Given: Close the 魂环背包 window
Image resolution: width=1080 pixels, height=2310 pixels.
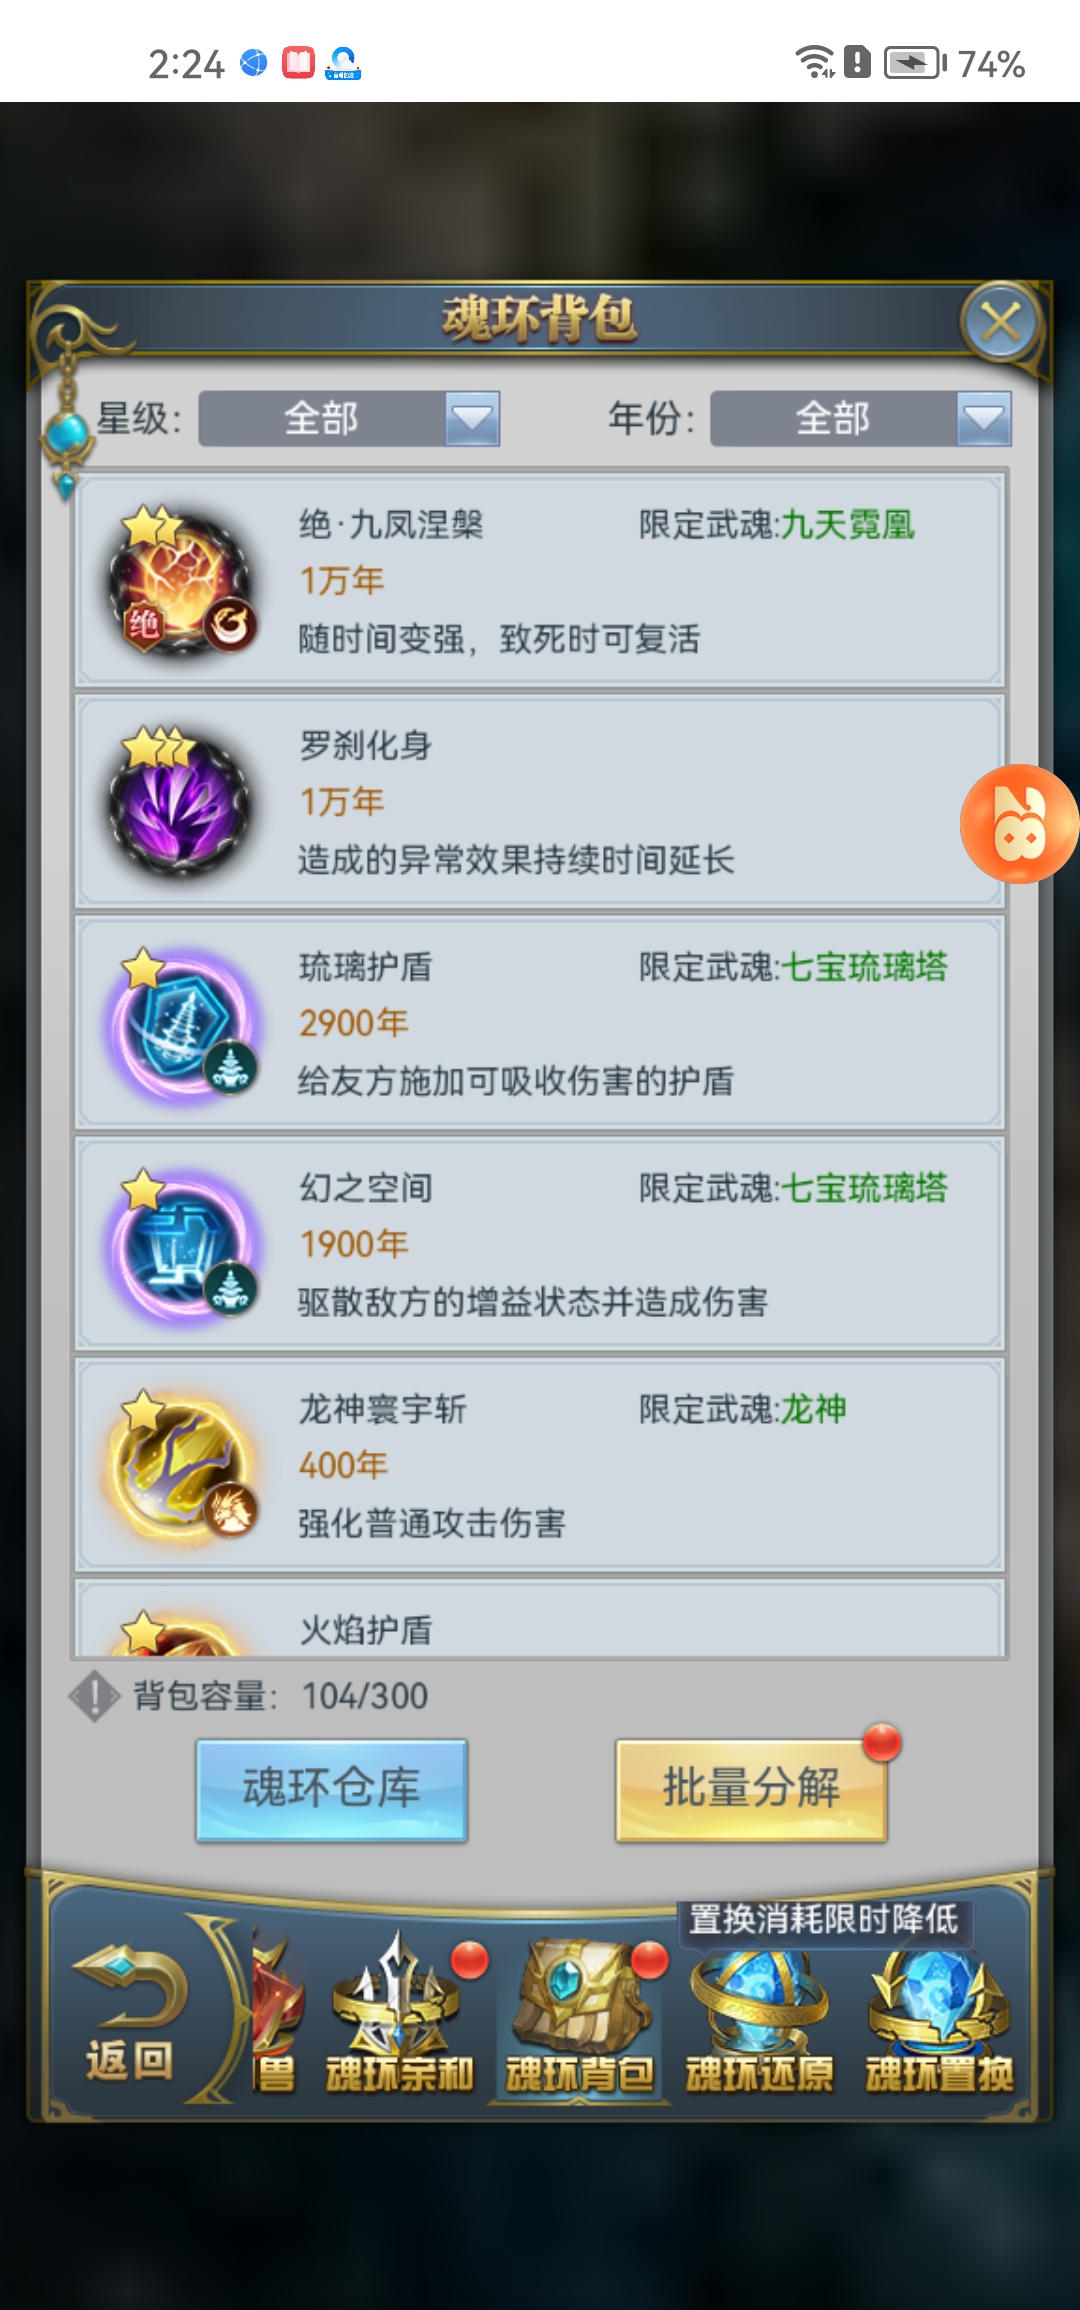Looking at the screenshot, I should (1000, 322).
